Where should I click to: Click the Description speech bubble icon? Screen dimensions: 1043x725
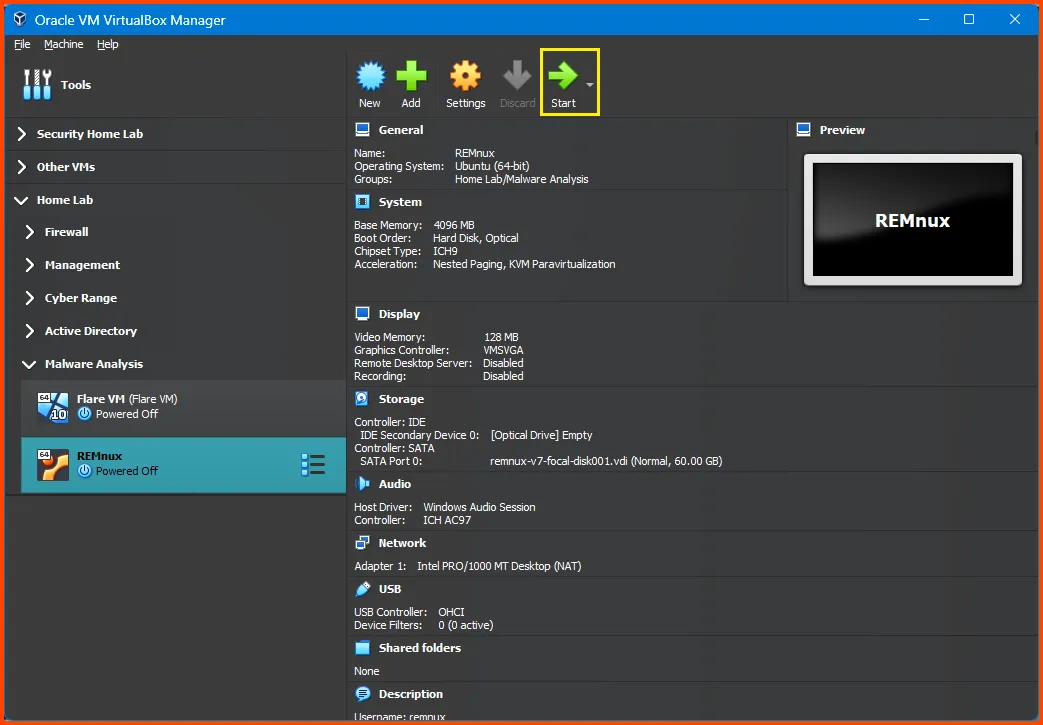click(363, 694)
